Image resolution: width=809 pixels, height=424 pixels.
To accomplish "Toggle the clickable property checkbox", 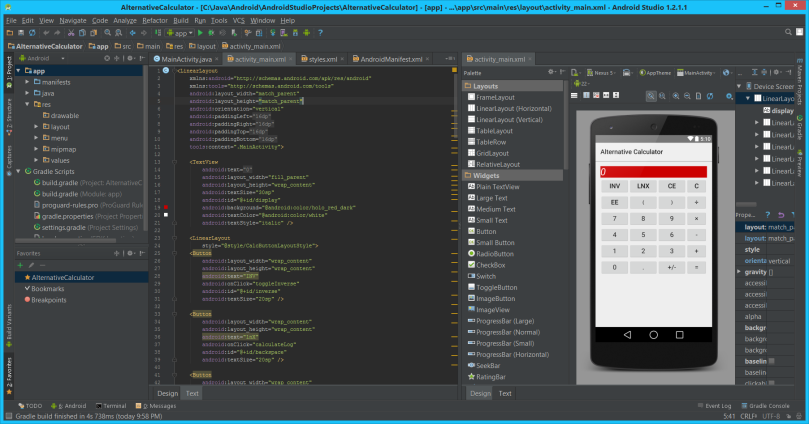I will click(x=772, y=383).
